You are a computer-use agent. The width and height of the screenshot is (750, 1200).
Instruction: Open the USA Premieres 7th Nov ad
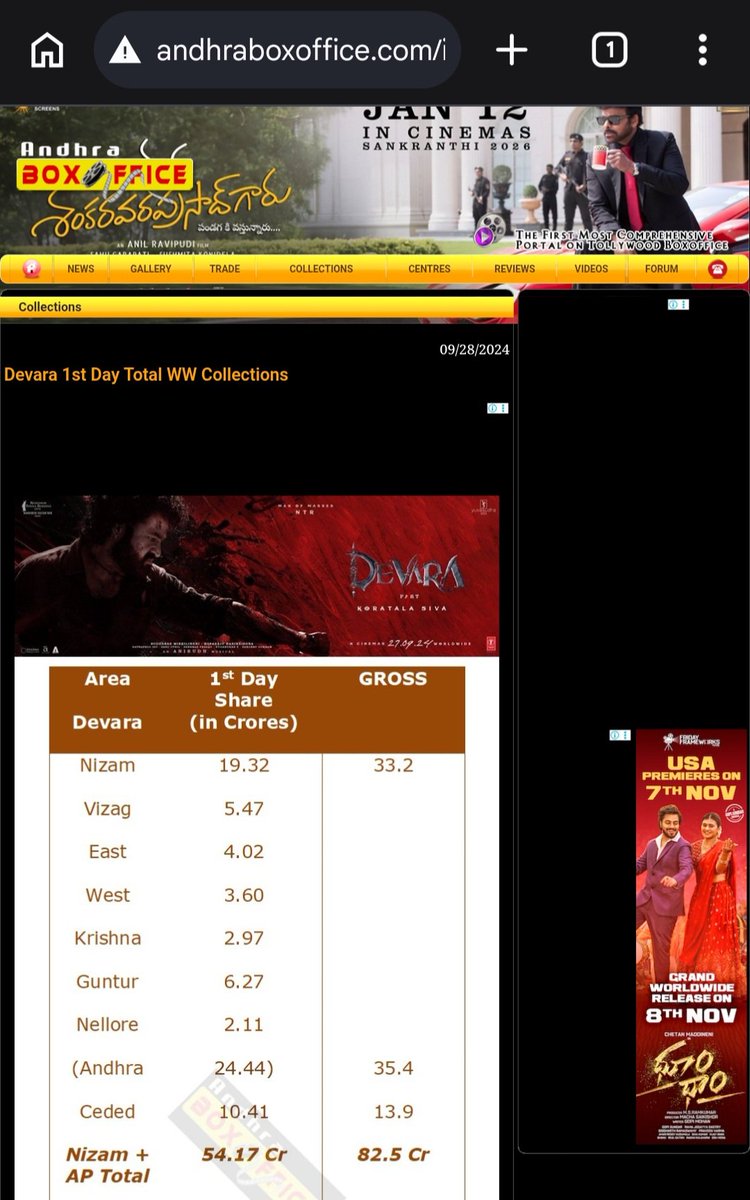coord(691,936)
